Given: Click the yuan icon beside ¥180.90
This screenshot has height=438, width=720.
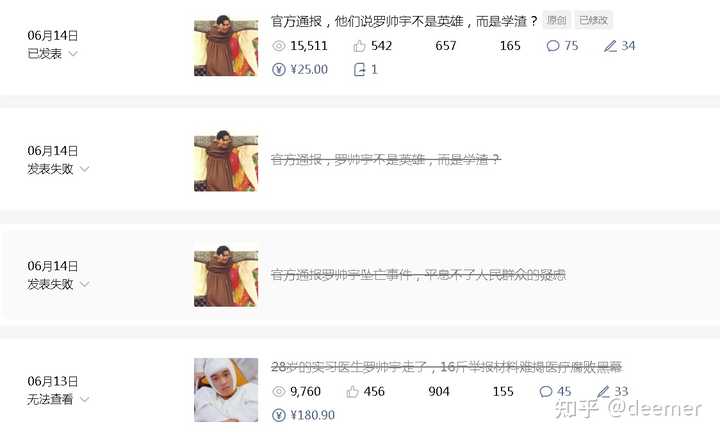Looking at the screenshot, I should (279, 416).
